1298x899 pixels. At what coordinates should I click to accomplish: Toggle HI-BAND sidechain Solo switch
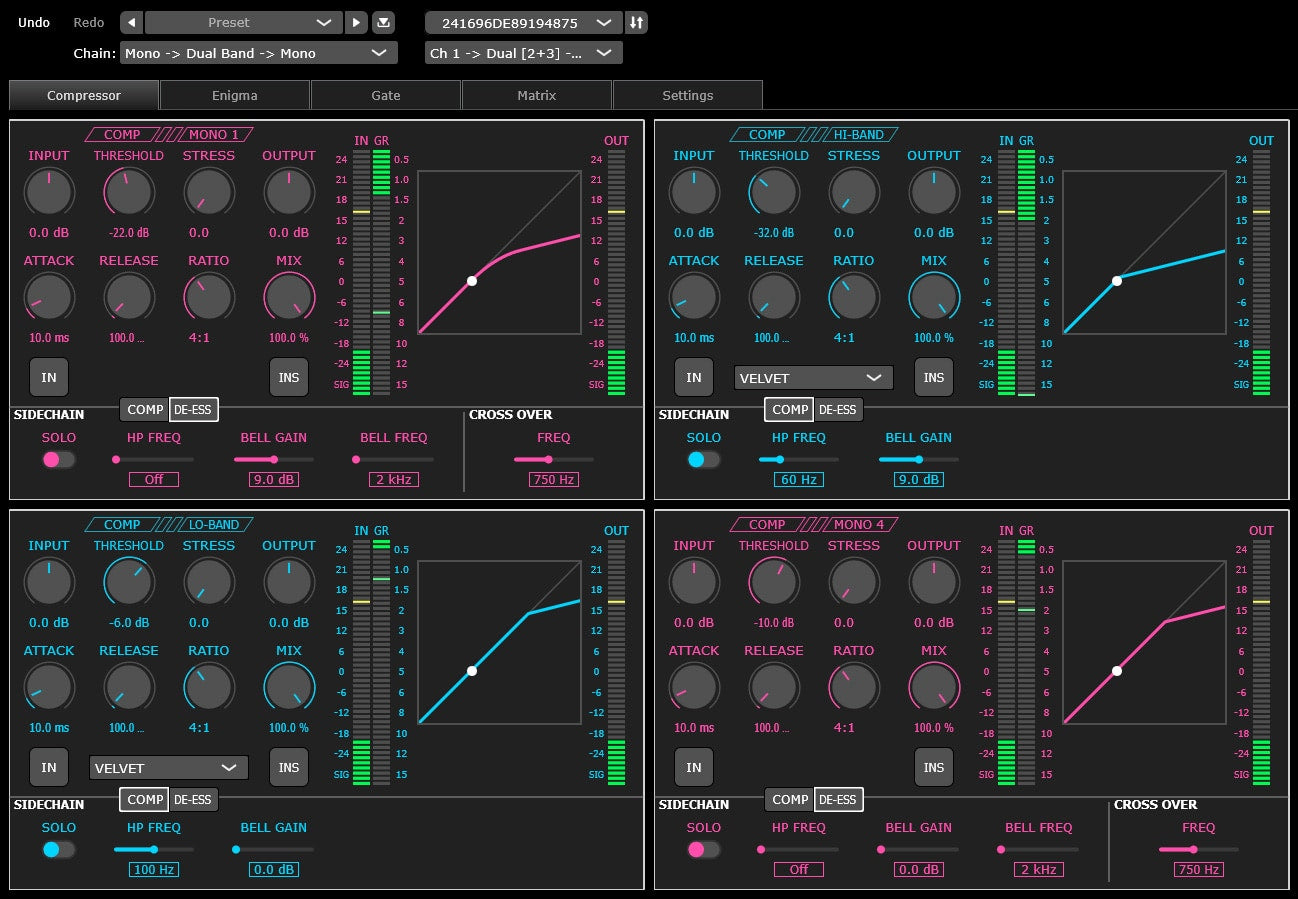(x=703, y=460)
